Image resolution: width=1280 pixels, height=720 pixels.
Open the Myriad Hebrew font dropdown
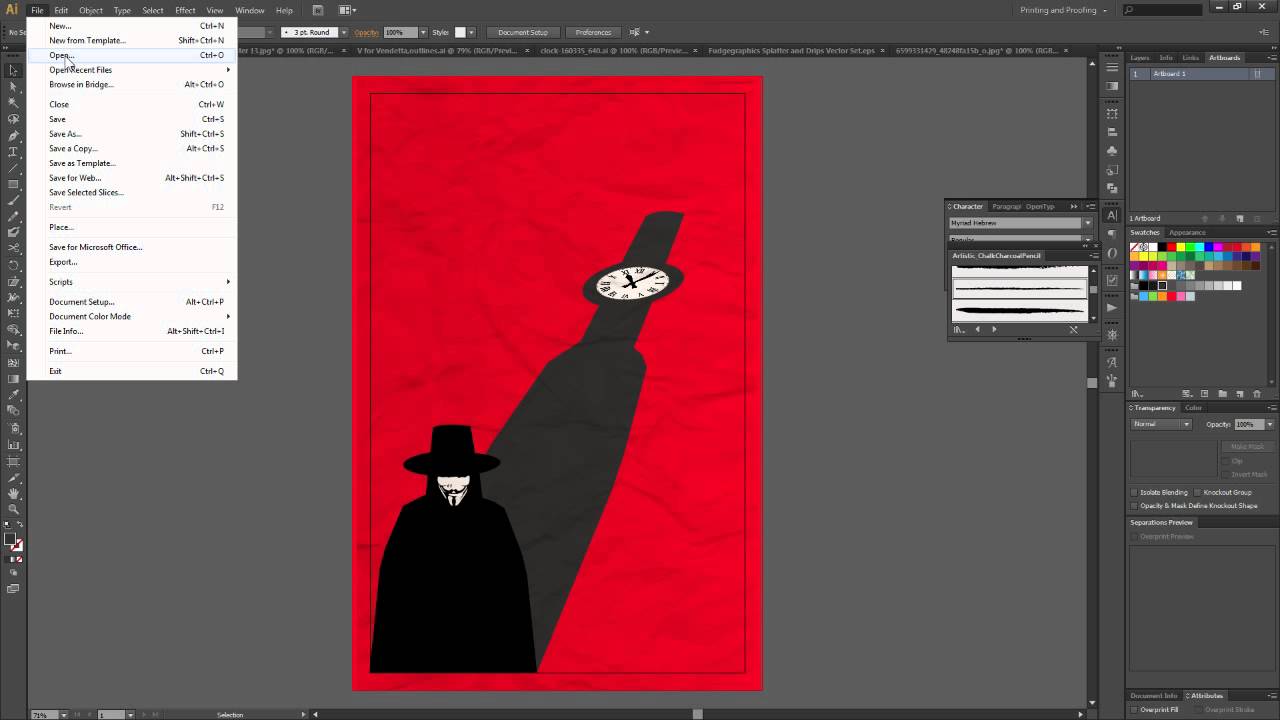[1088, 223]
